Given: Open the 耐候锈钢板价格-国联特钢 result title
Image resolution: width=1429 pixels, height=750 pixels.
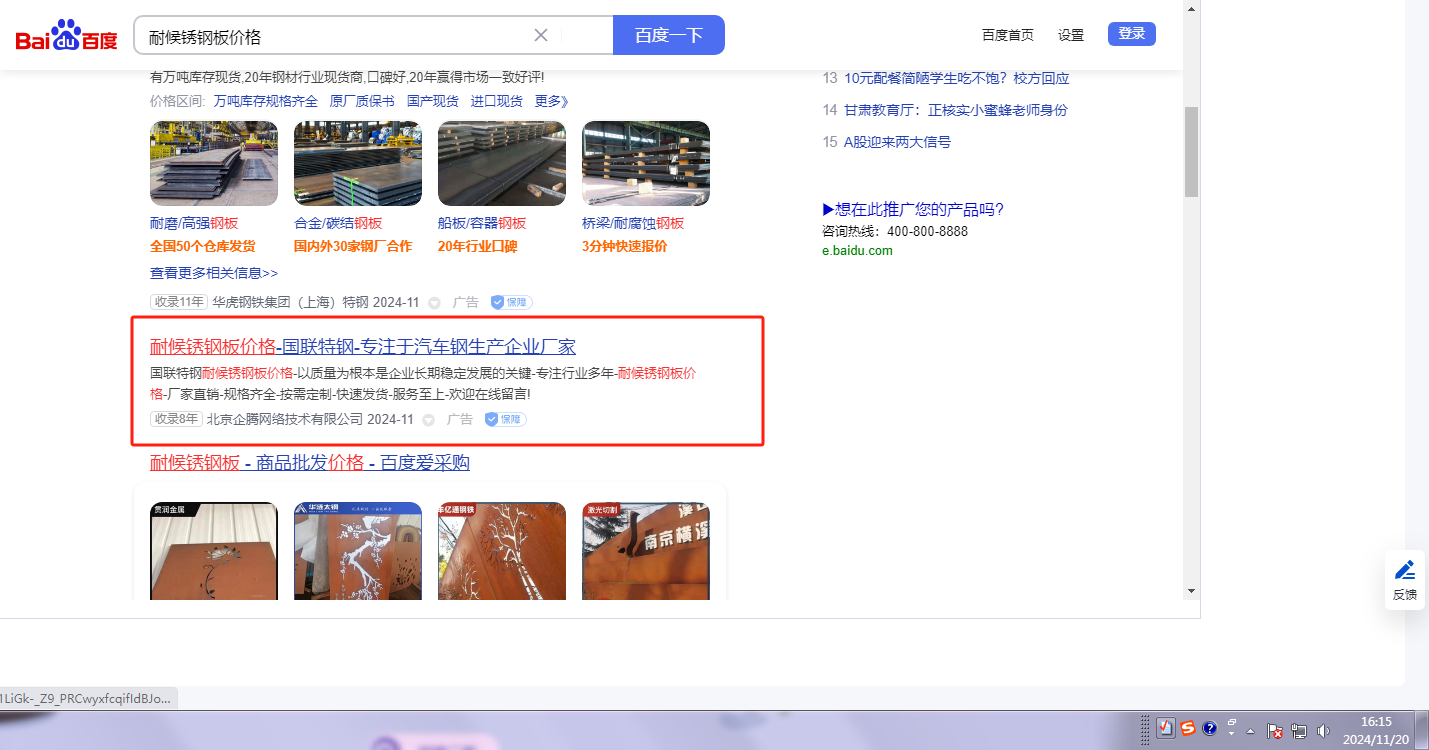Looking at the screenshot, I should 363,347.
